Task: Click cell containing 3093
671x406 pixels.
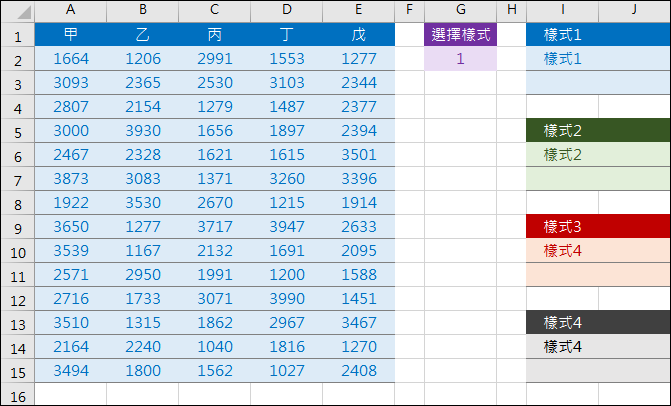Action: [x=71, y=83]
